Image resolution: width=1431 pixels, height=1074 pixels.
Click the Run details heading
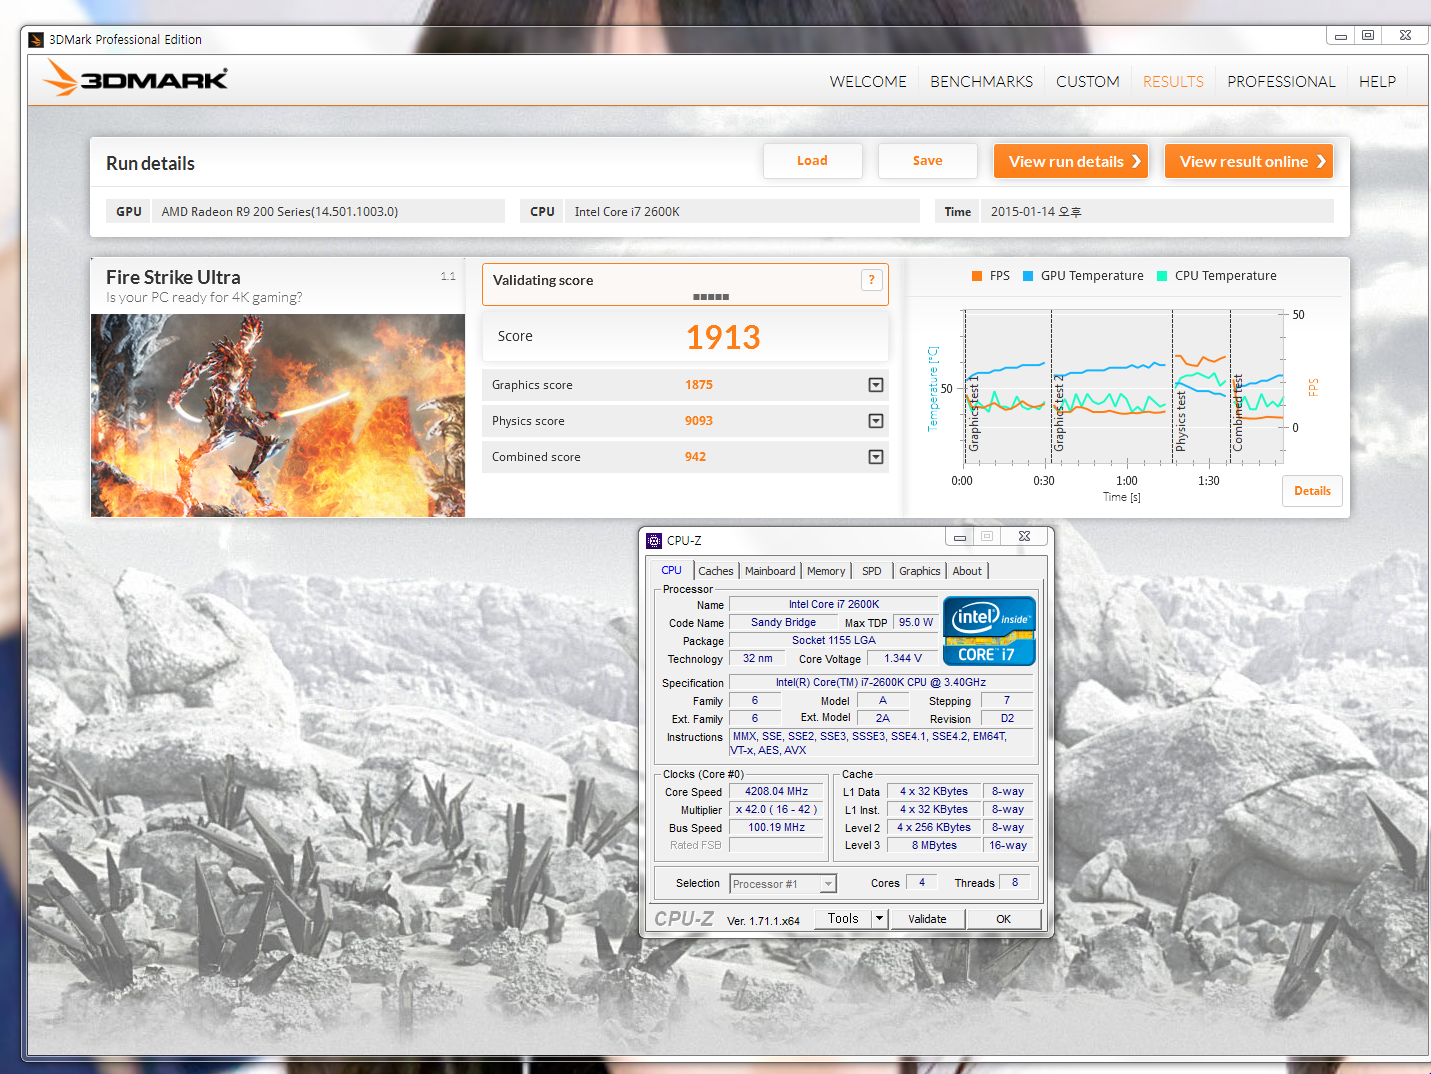tap(150, 163)
